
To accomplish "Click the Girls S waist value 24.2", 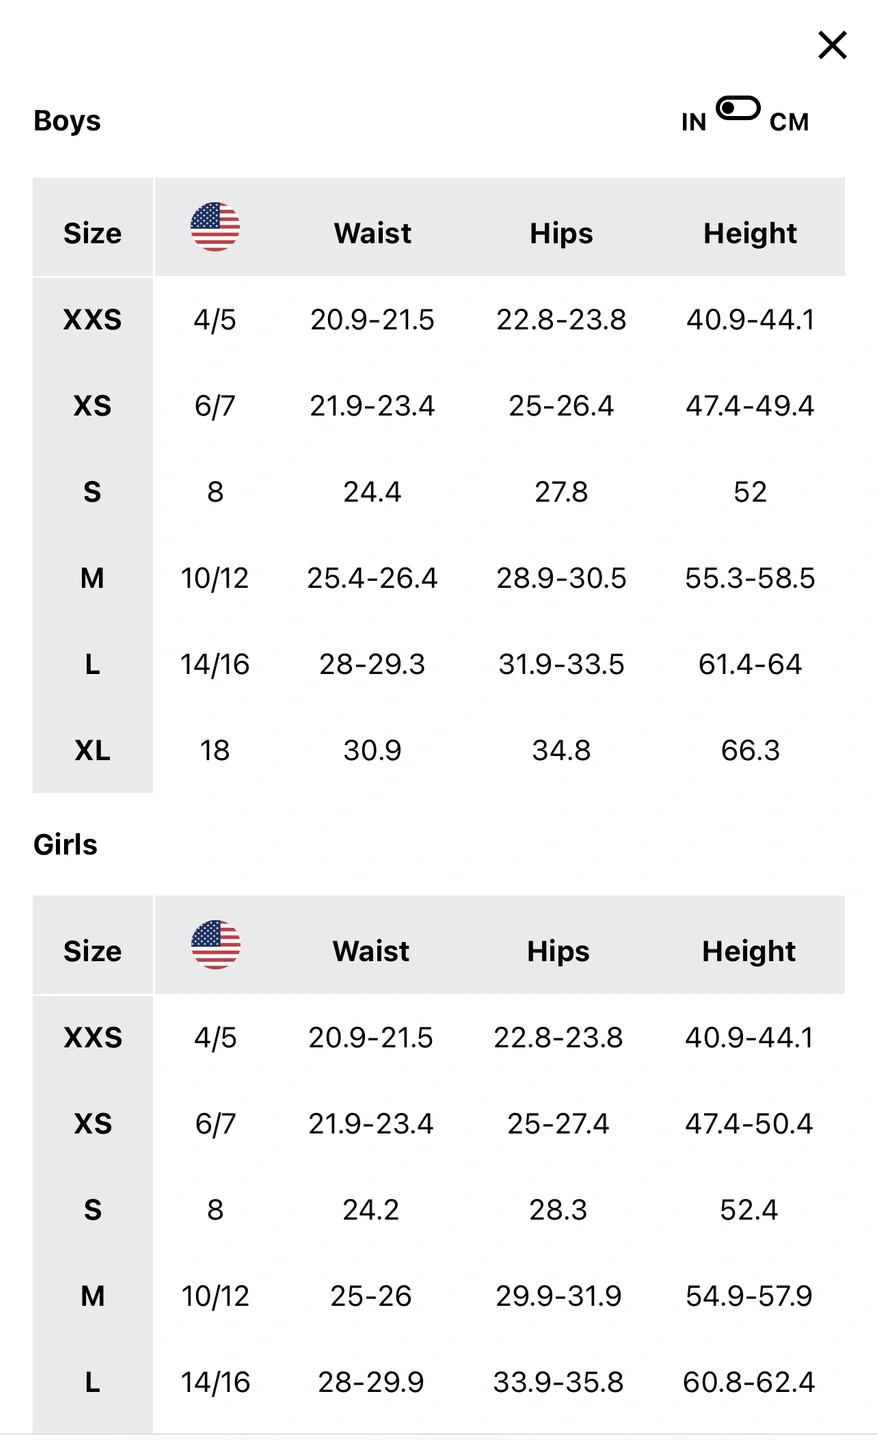I will (x=371, y=1210).
